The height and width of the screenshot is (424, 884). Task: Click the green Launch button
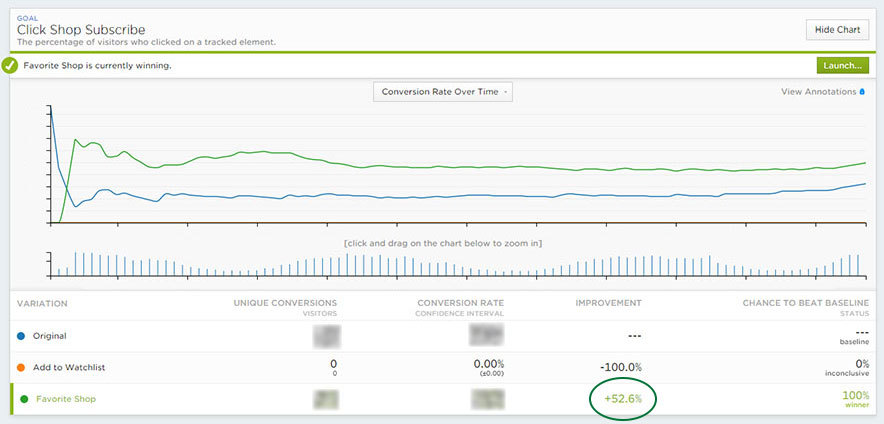842,65
